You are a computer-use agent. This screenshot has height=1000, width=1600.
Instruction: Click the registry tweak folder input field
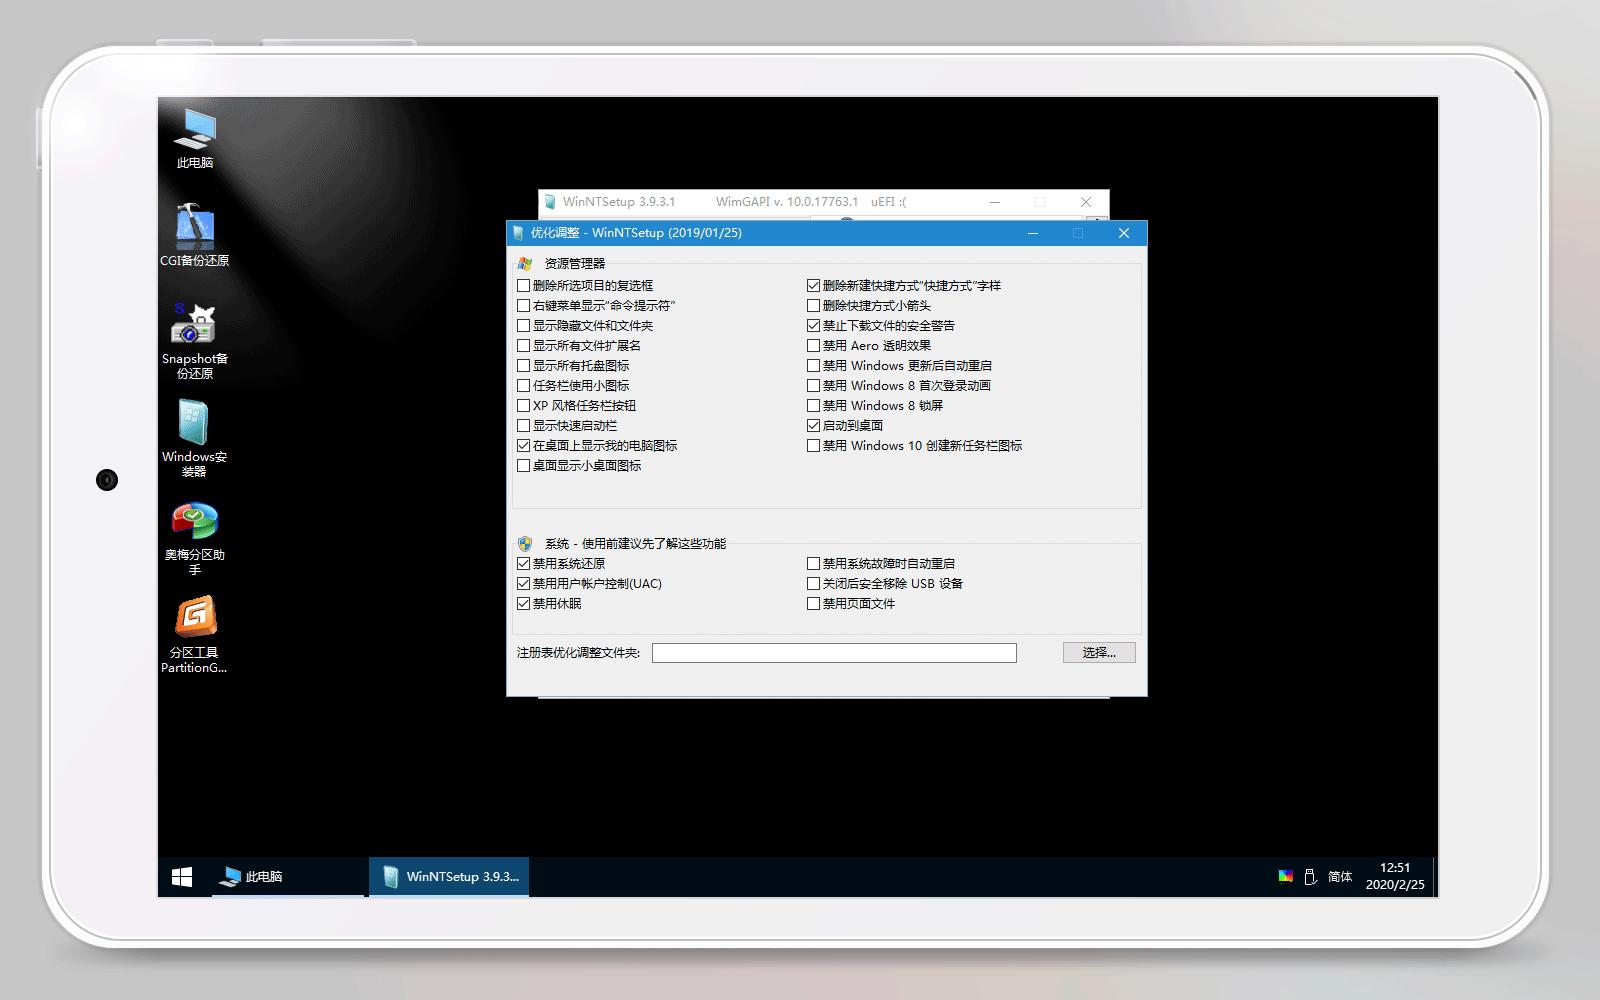835,652
